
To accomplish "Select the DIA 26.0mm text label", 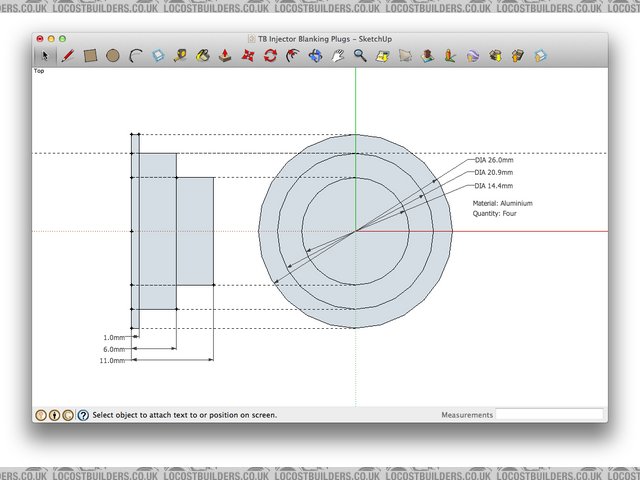I will point(493,160).
